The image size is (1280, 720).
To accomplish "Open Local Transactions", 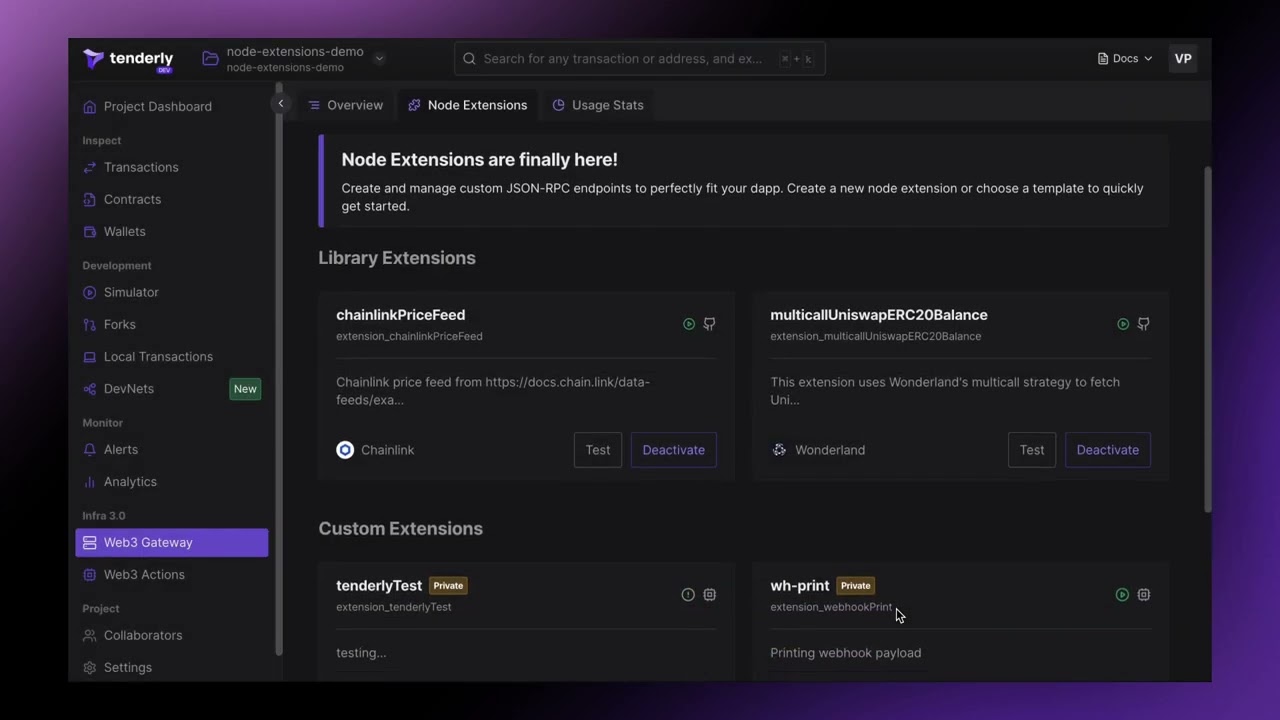I will coord(158,356).
